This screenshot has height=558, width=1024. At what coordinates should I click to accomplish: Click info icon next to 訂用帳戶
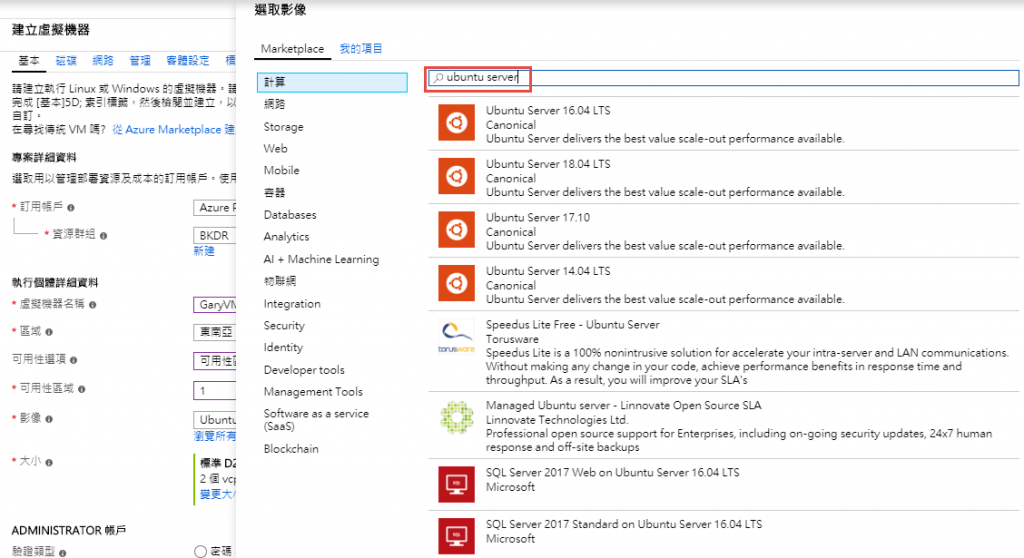71,208
